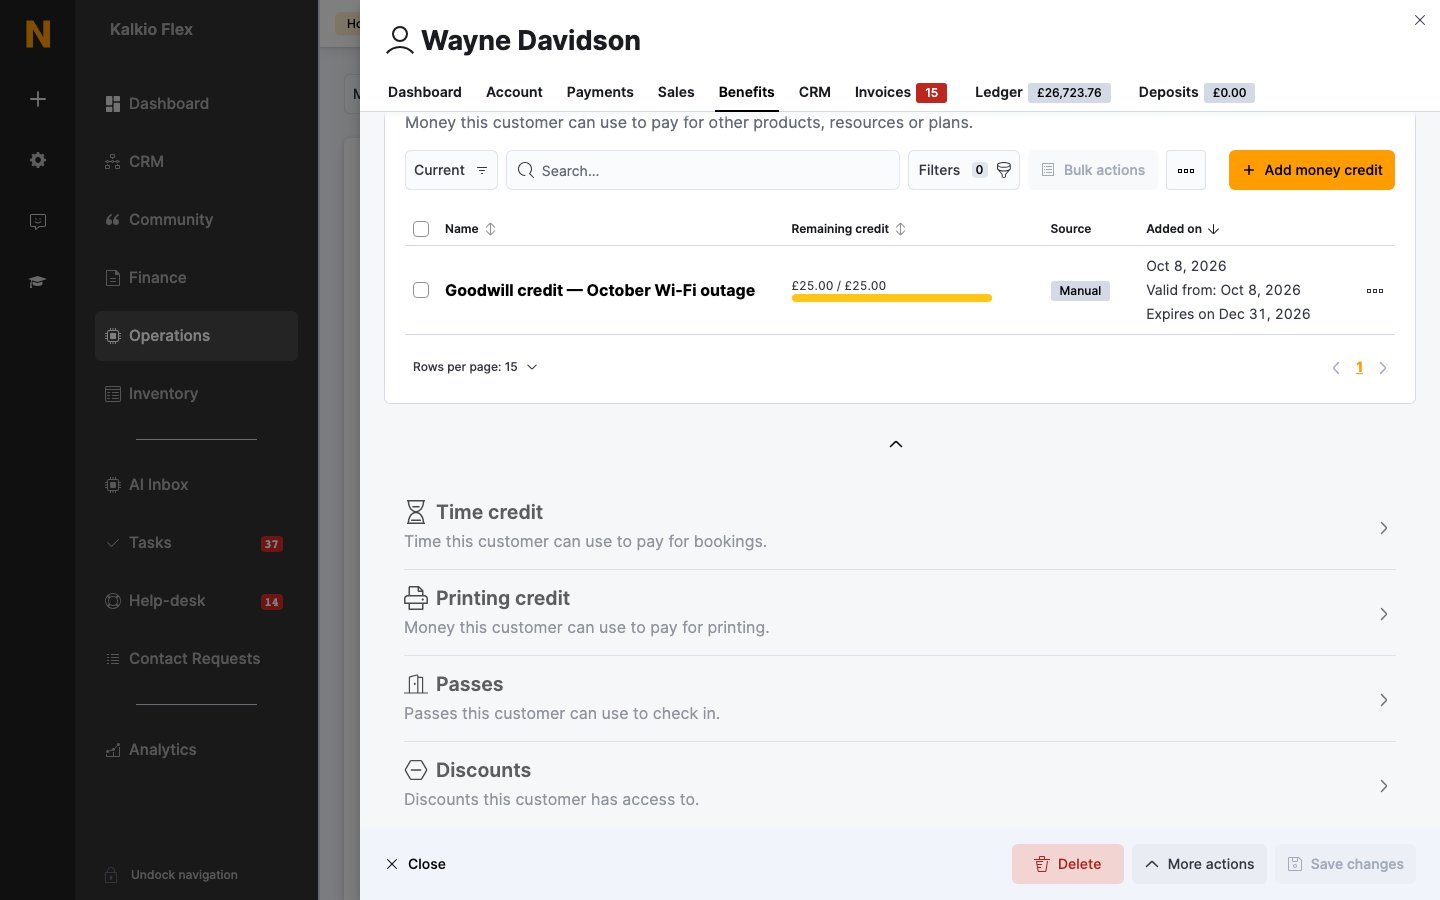Expand the Printing credit section
Screen dimensions: 1440x900
point(900,613)
